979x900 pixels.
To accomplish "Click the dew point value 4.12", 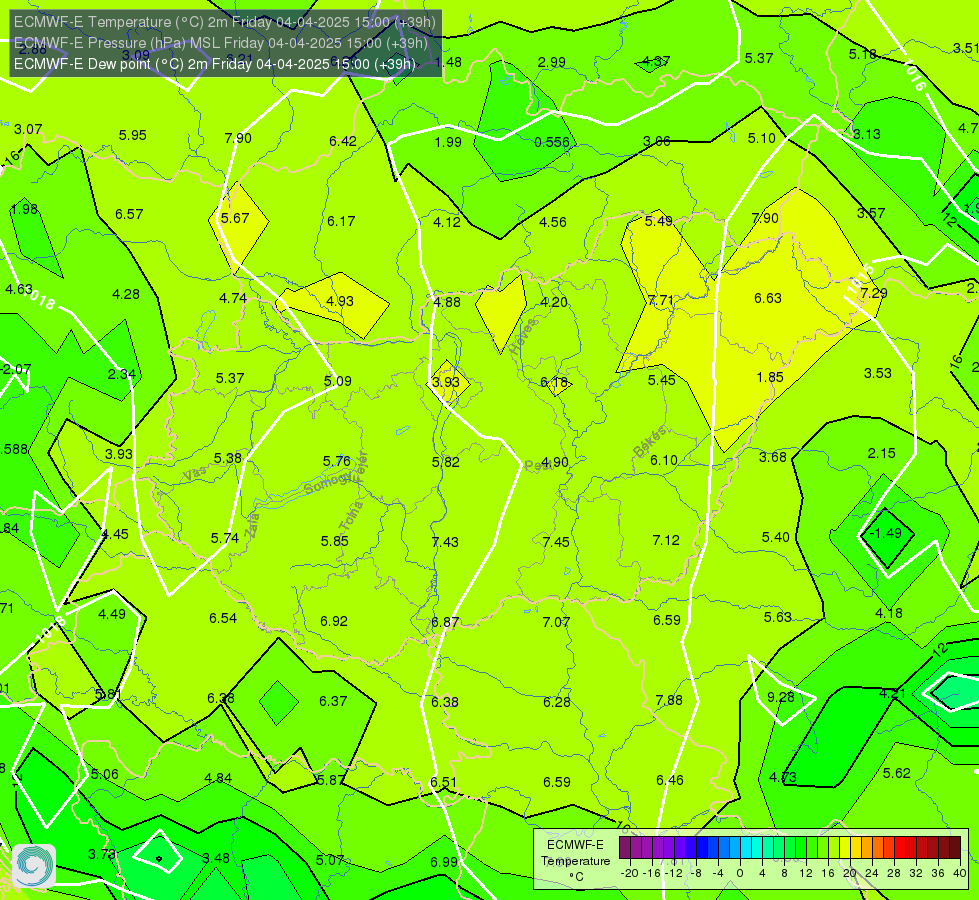I will [447, 222].
